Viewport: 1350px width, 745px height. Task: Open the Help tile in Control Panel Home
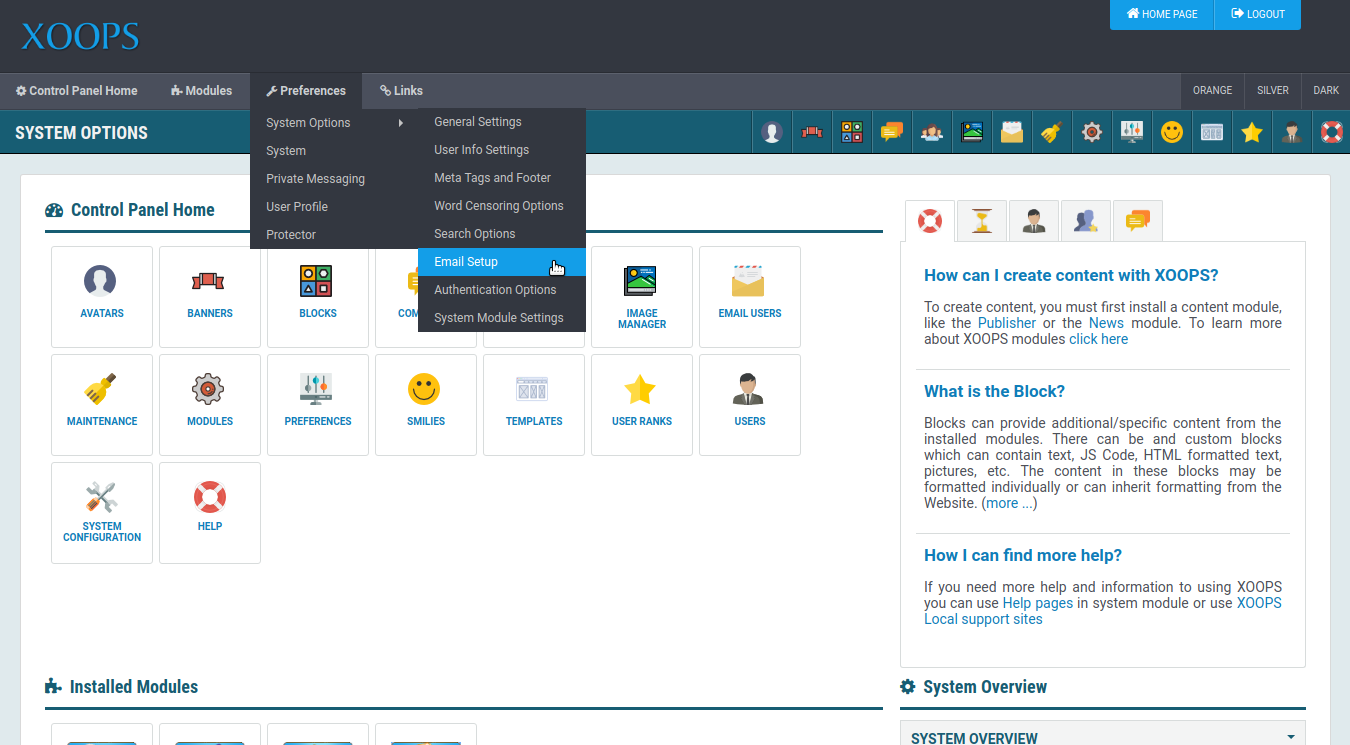(x=210, y=513)
